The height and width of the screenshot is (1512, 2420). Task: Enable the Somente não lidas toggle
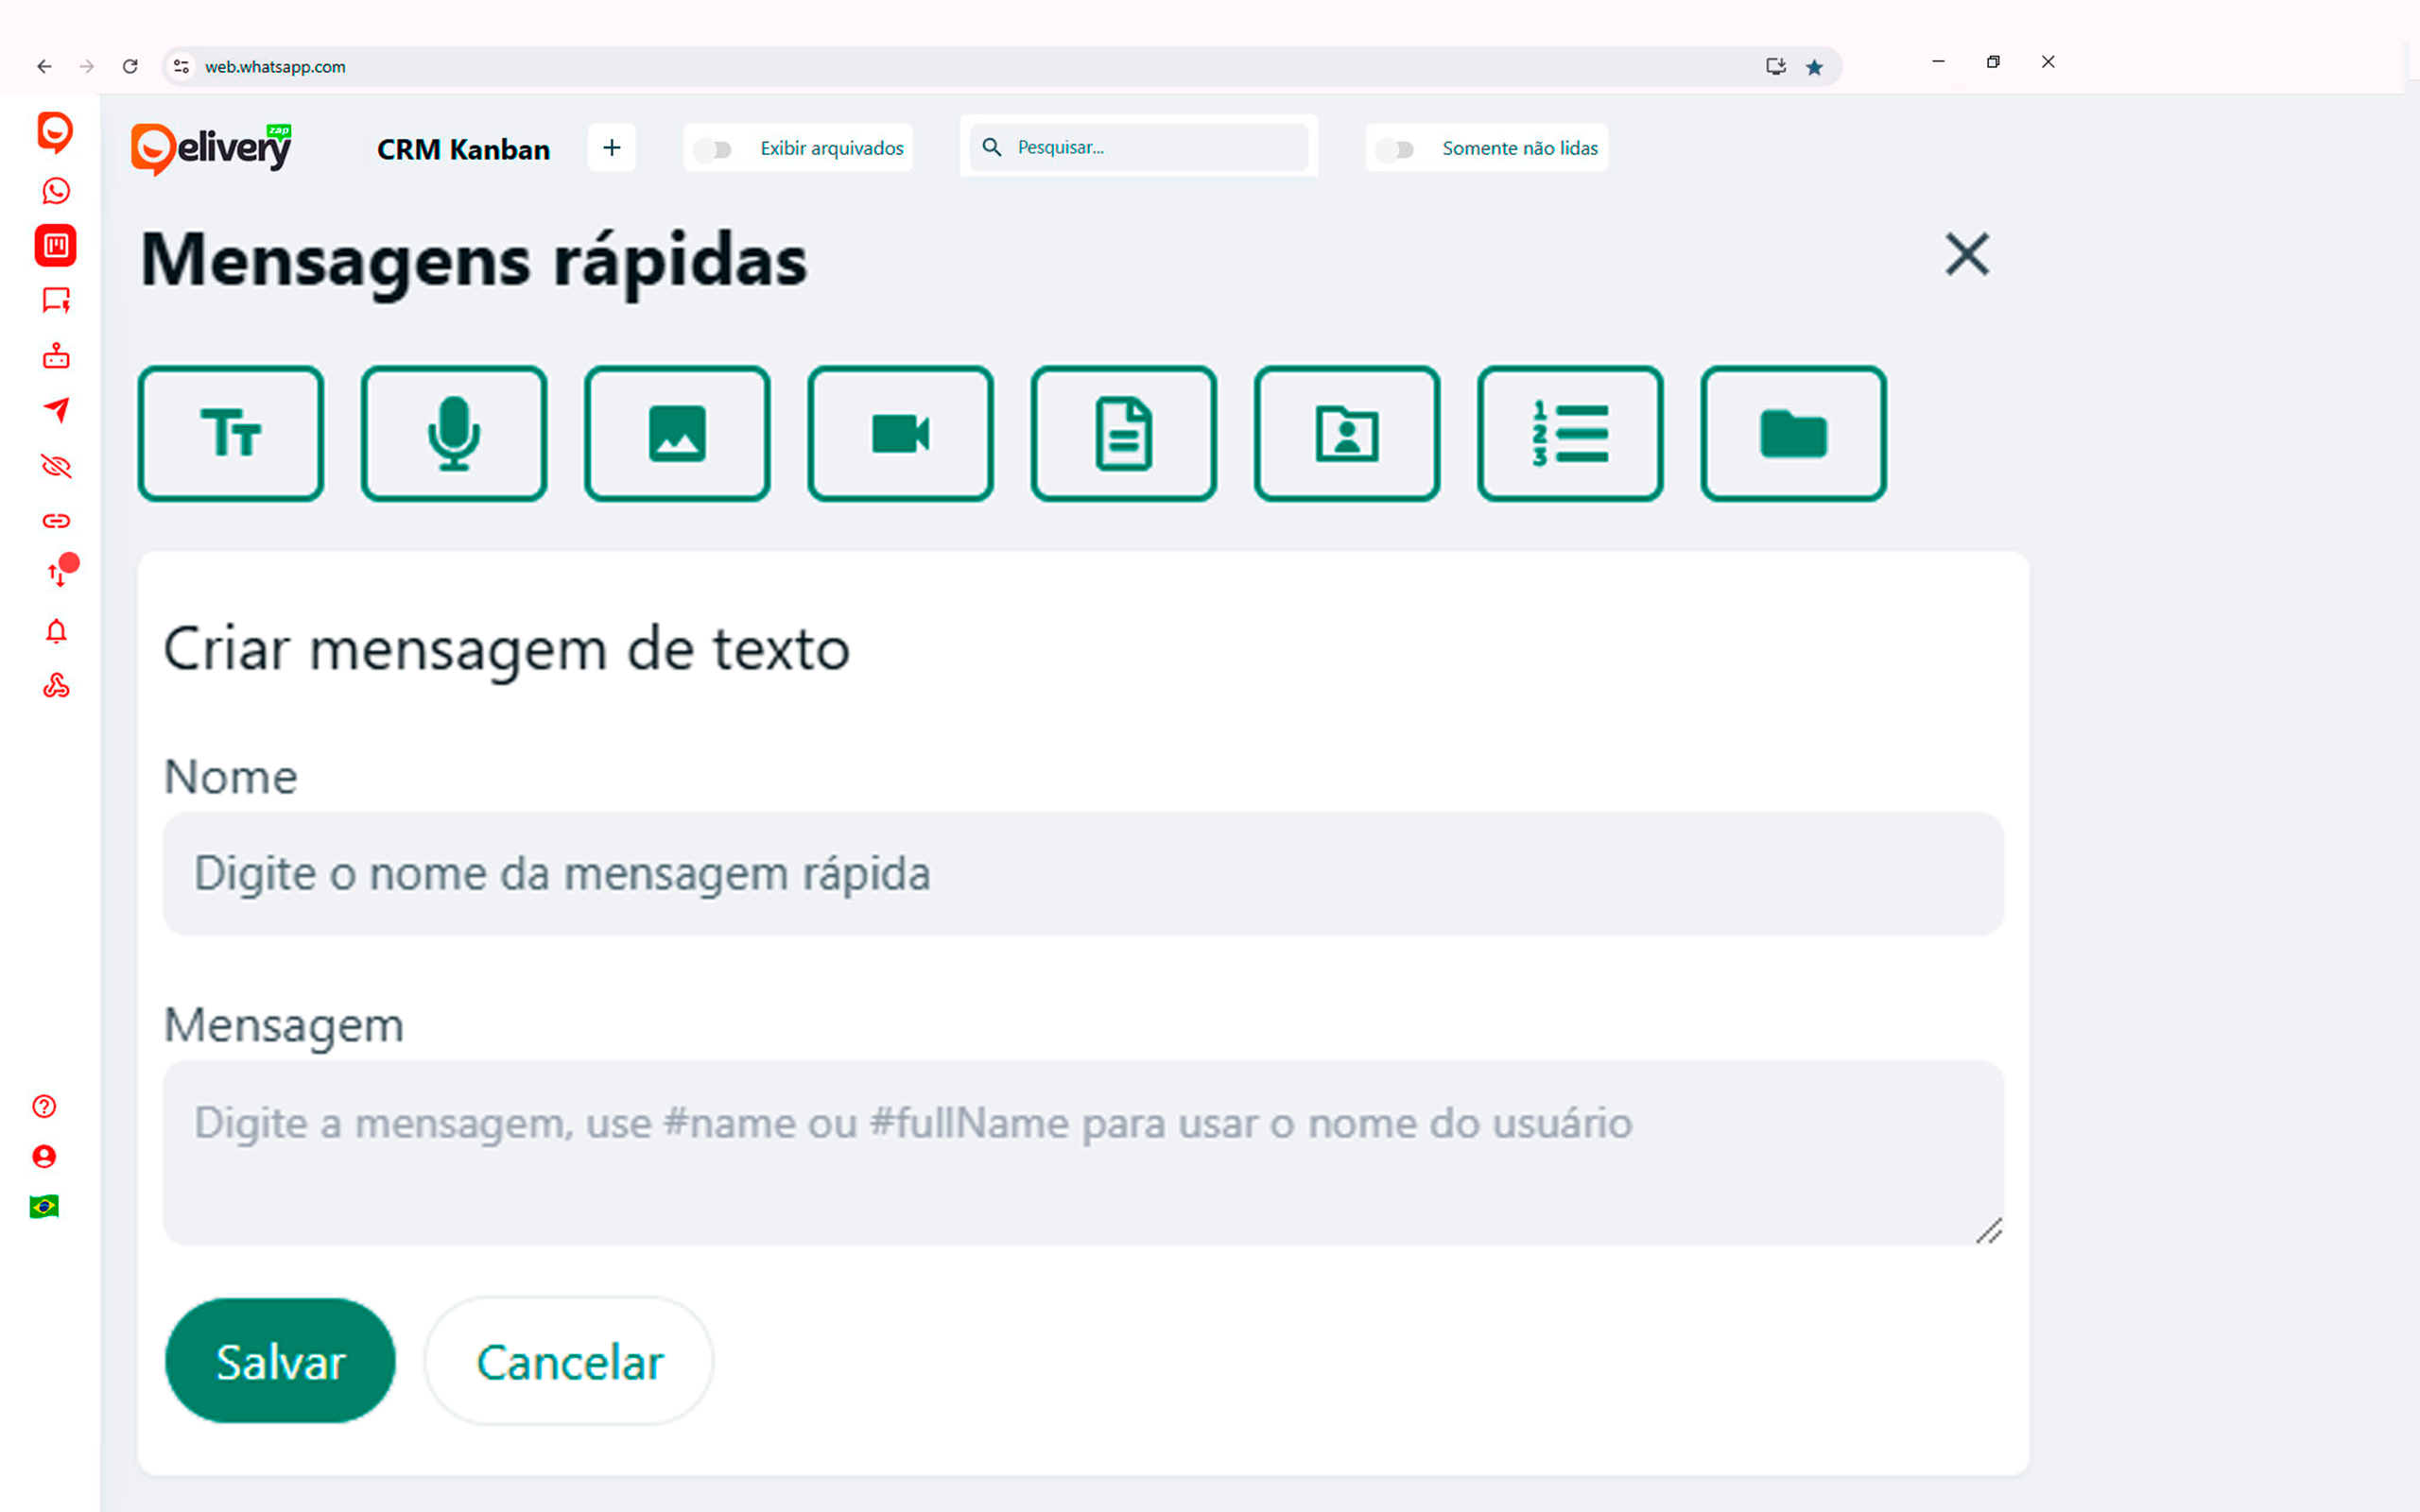pos(1397,150)
